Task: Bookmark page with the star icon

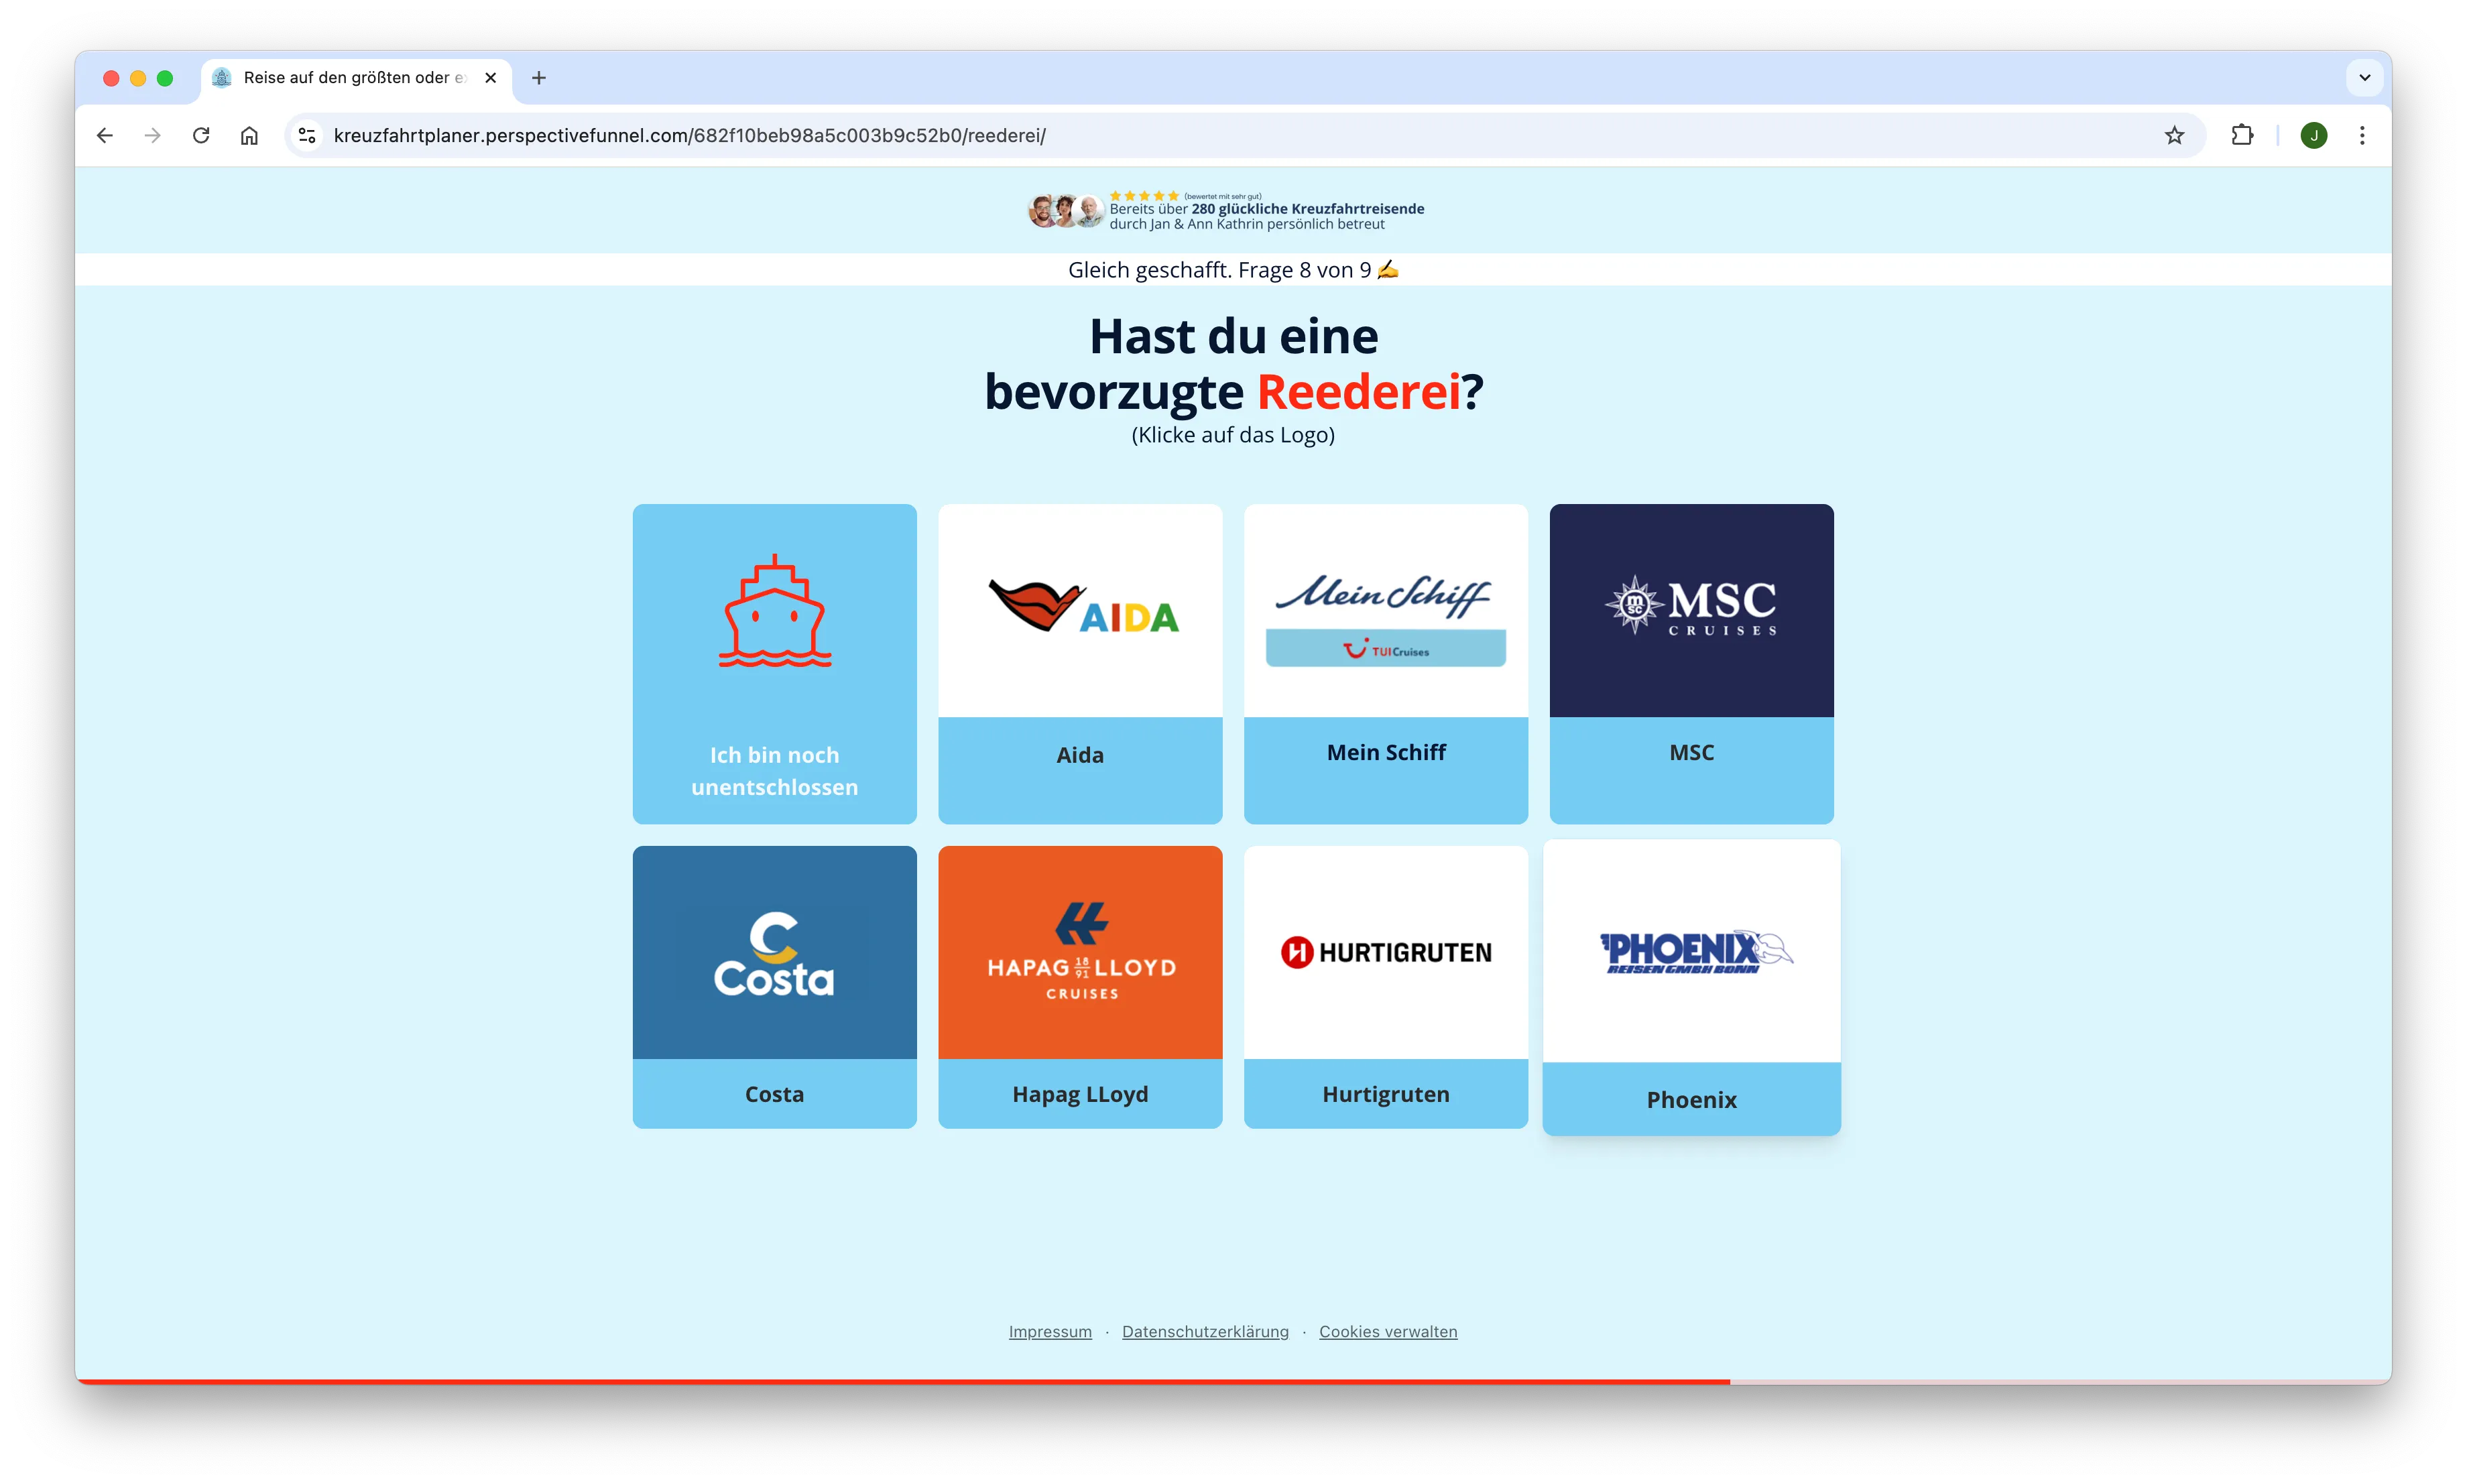Action: pos(2174,135)
